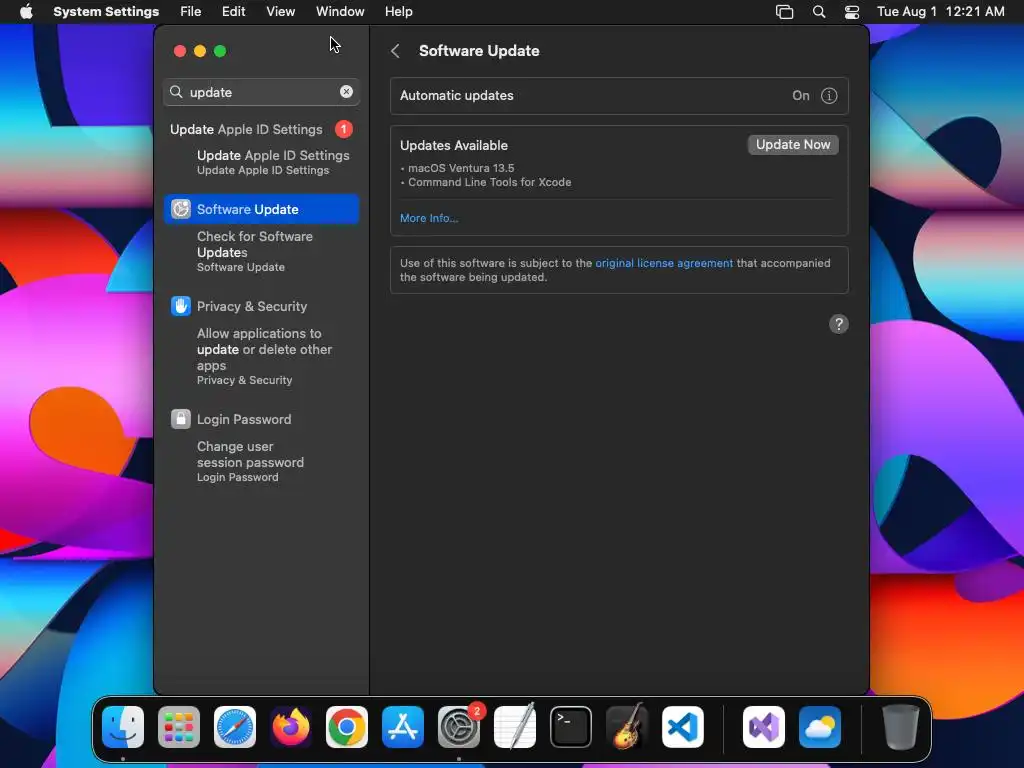The image size is (1024, 768).
Task: Open Automatic updates info button
Action: [x=829, y=96]
